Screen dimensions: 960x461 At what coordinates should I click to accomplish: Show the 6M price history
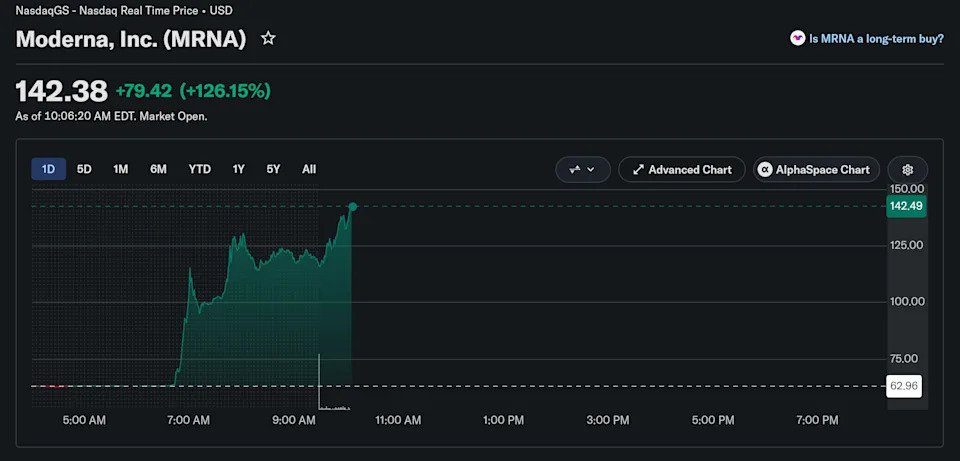pyautogui.click(x=158, y=169)
